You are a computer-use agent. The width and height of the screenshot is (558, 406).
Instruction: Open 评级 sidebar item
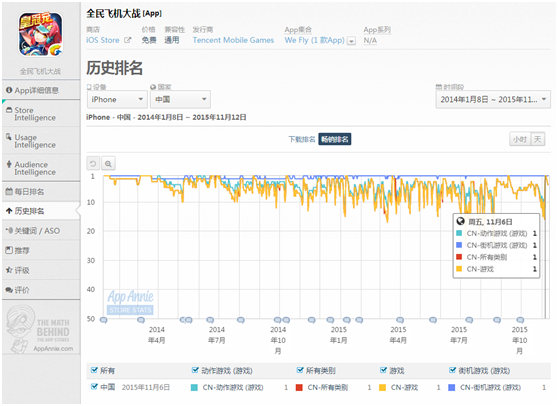click(x=41, y=270)
